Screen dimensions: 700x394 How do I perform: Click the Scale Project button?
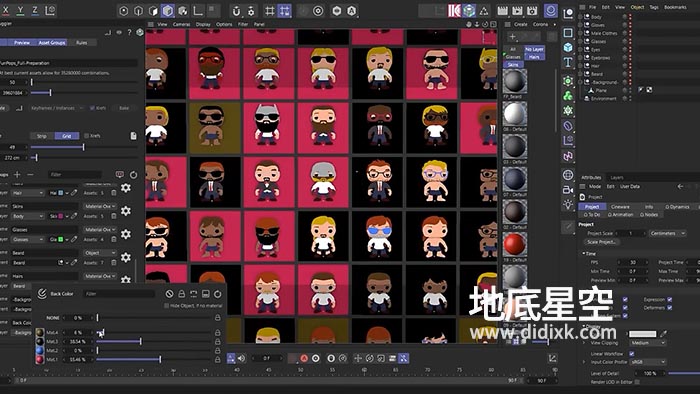coord(601,242)
